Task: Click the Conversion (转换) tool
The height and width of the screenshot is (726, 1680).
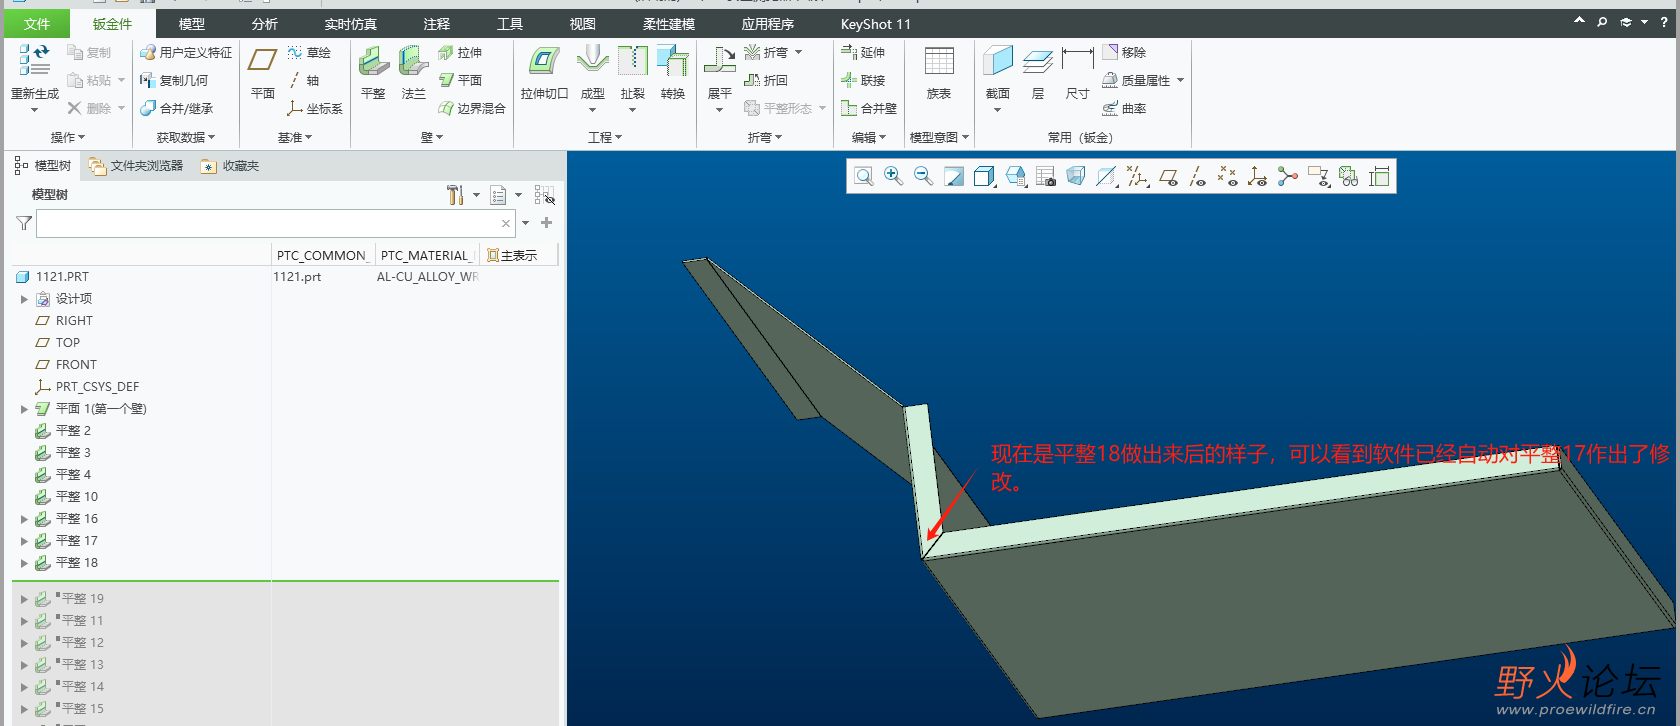Action: point(673,72)
